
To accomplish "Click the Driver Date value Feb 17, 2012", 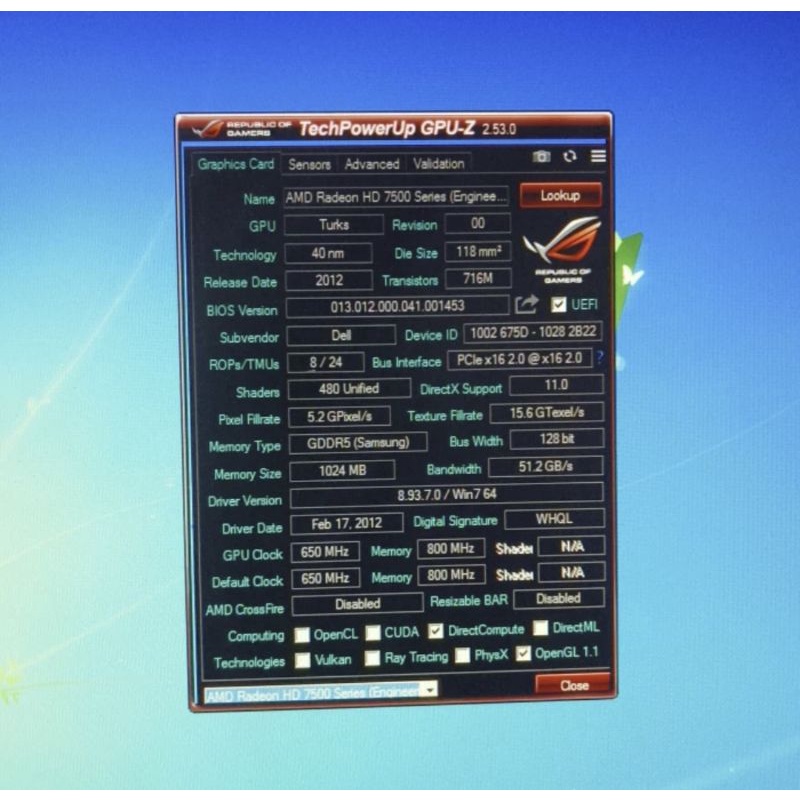I will click(346, 524).
